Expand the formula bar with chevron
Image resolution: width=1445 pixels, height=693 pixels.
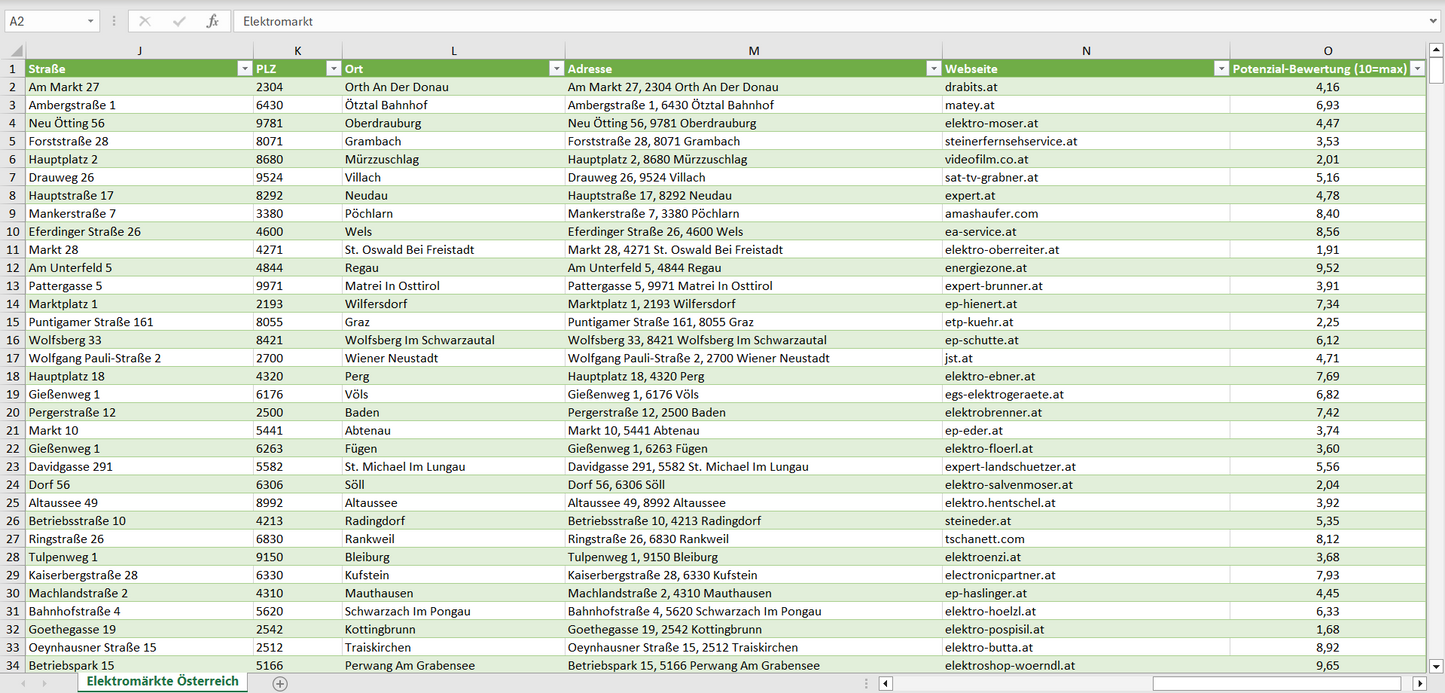pos(1434,21)
